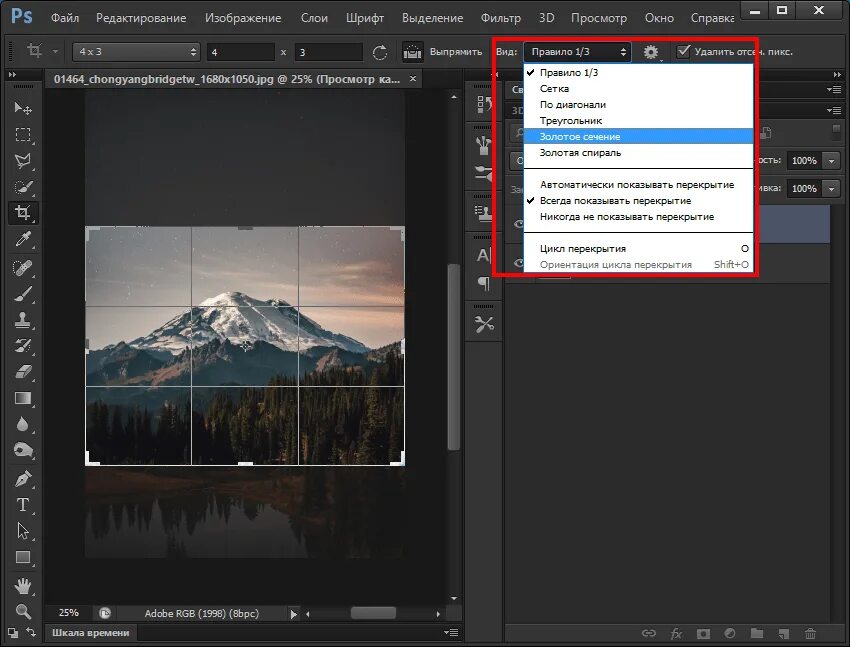Choose 'Золотая спираль' overlay

pos(639,153)
